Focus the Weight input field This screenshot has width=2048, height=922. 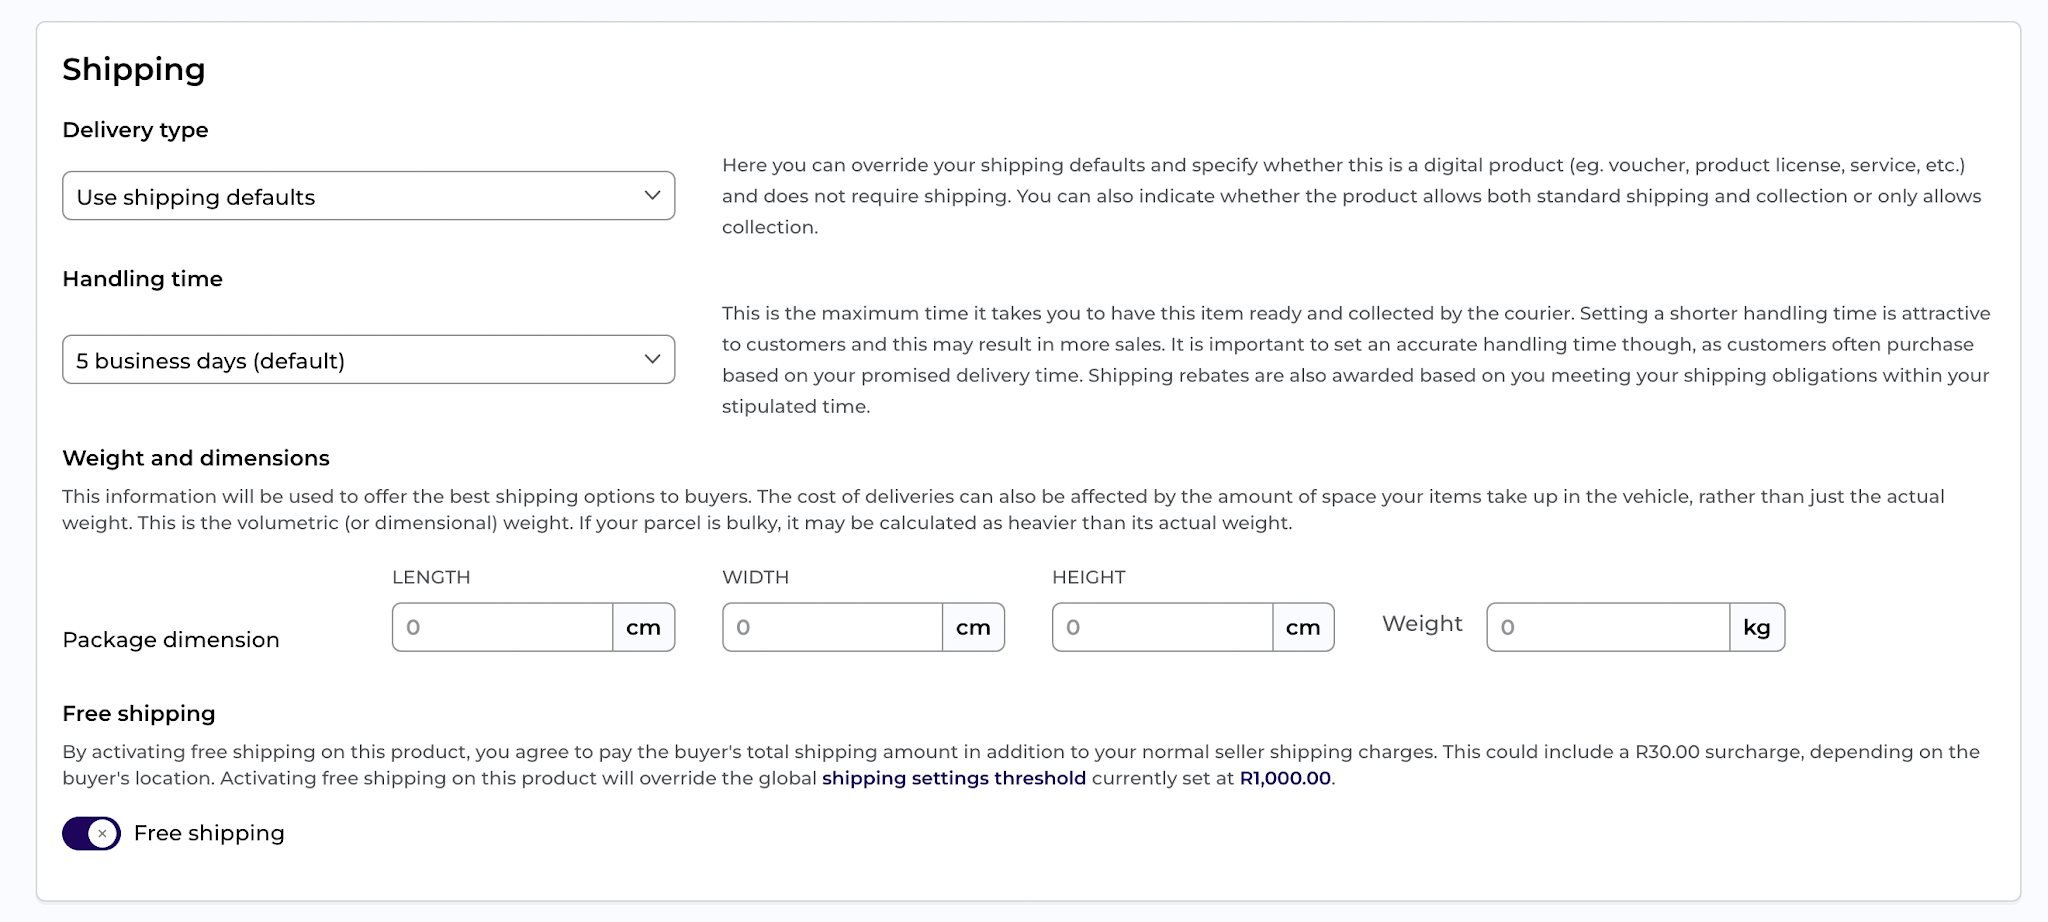pyautogui.click(x=1608, y=627)
